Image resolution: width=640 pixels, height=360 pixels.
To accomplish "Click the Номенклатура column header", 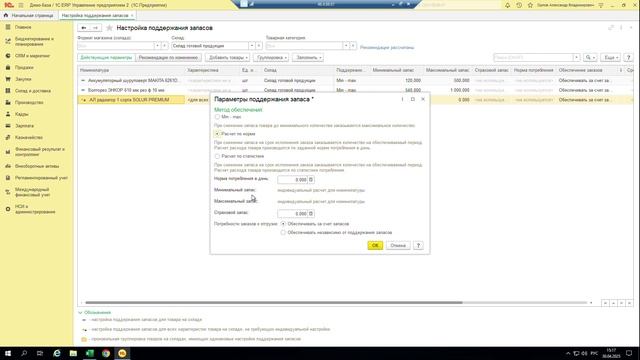I will tap(131, 70).
